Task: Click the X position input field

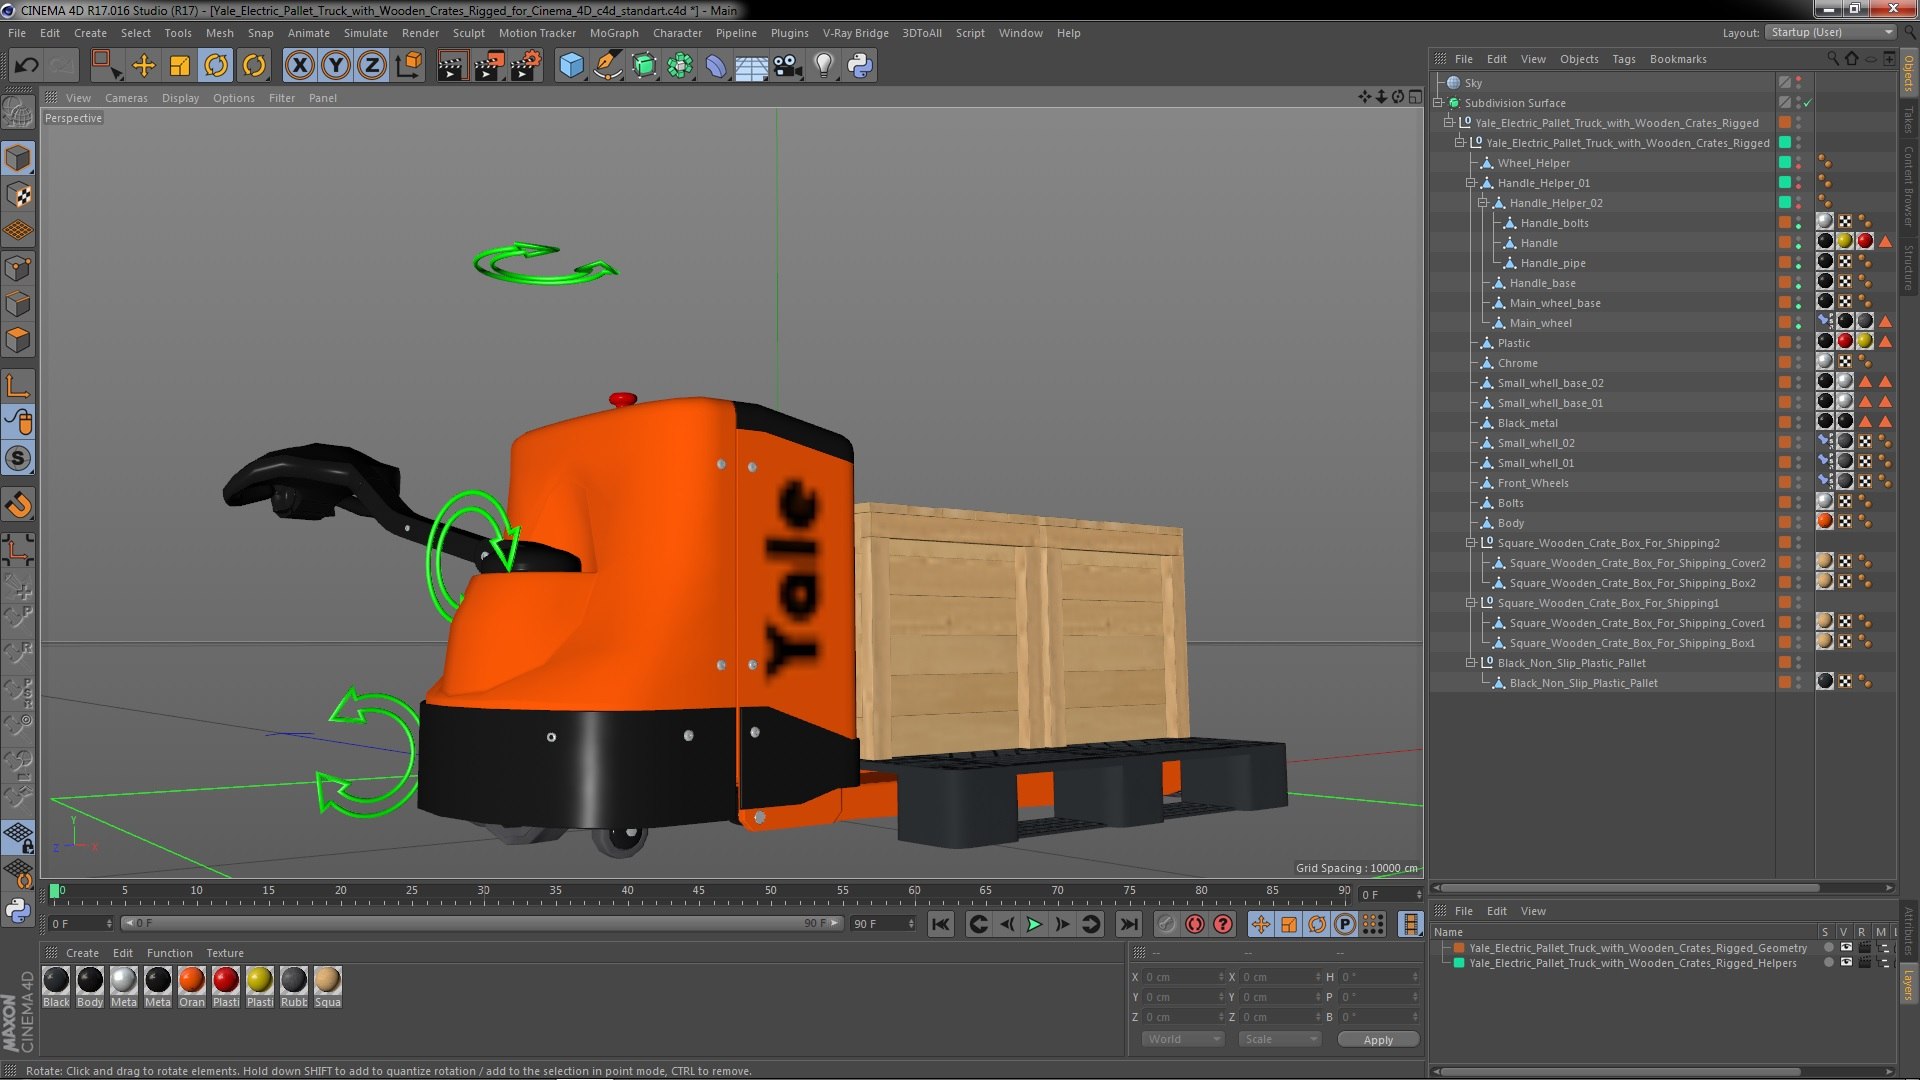Action: click(x=1182, y=977)
